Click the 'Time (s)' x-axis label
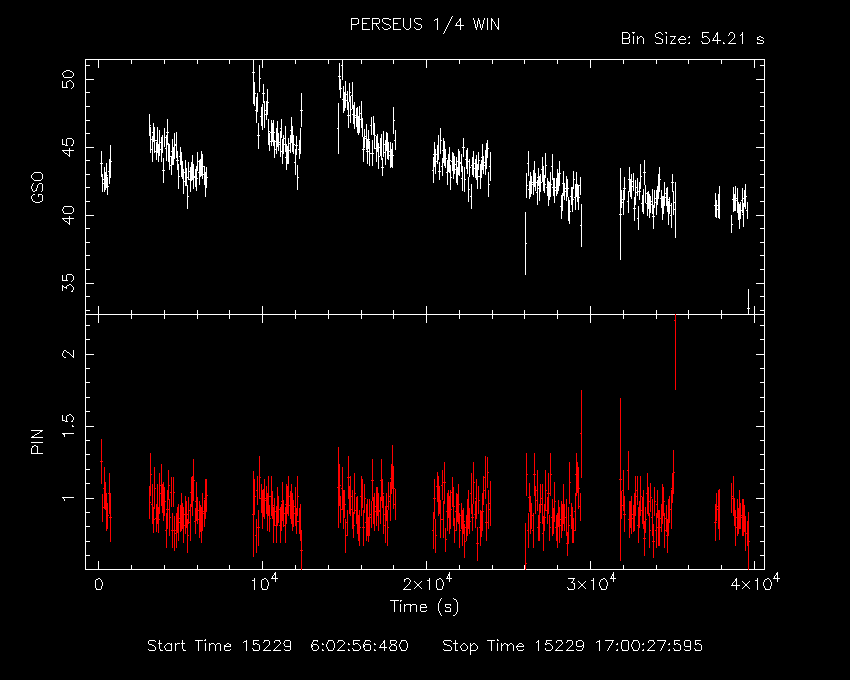Image resolution: width=850 pixels, height=680 pixels. point(424,606)
